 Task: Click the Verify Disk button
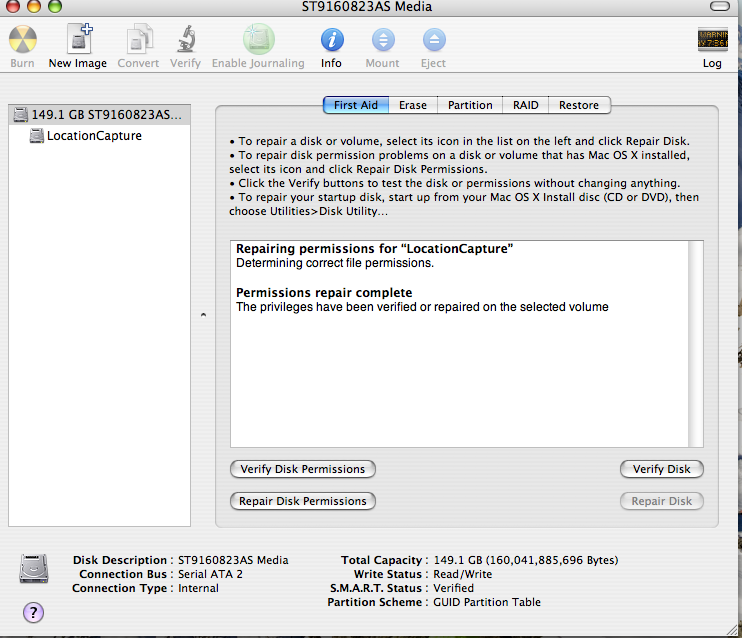(x=662, y=469)
